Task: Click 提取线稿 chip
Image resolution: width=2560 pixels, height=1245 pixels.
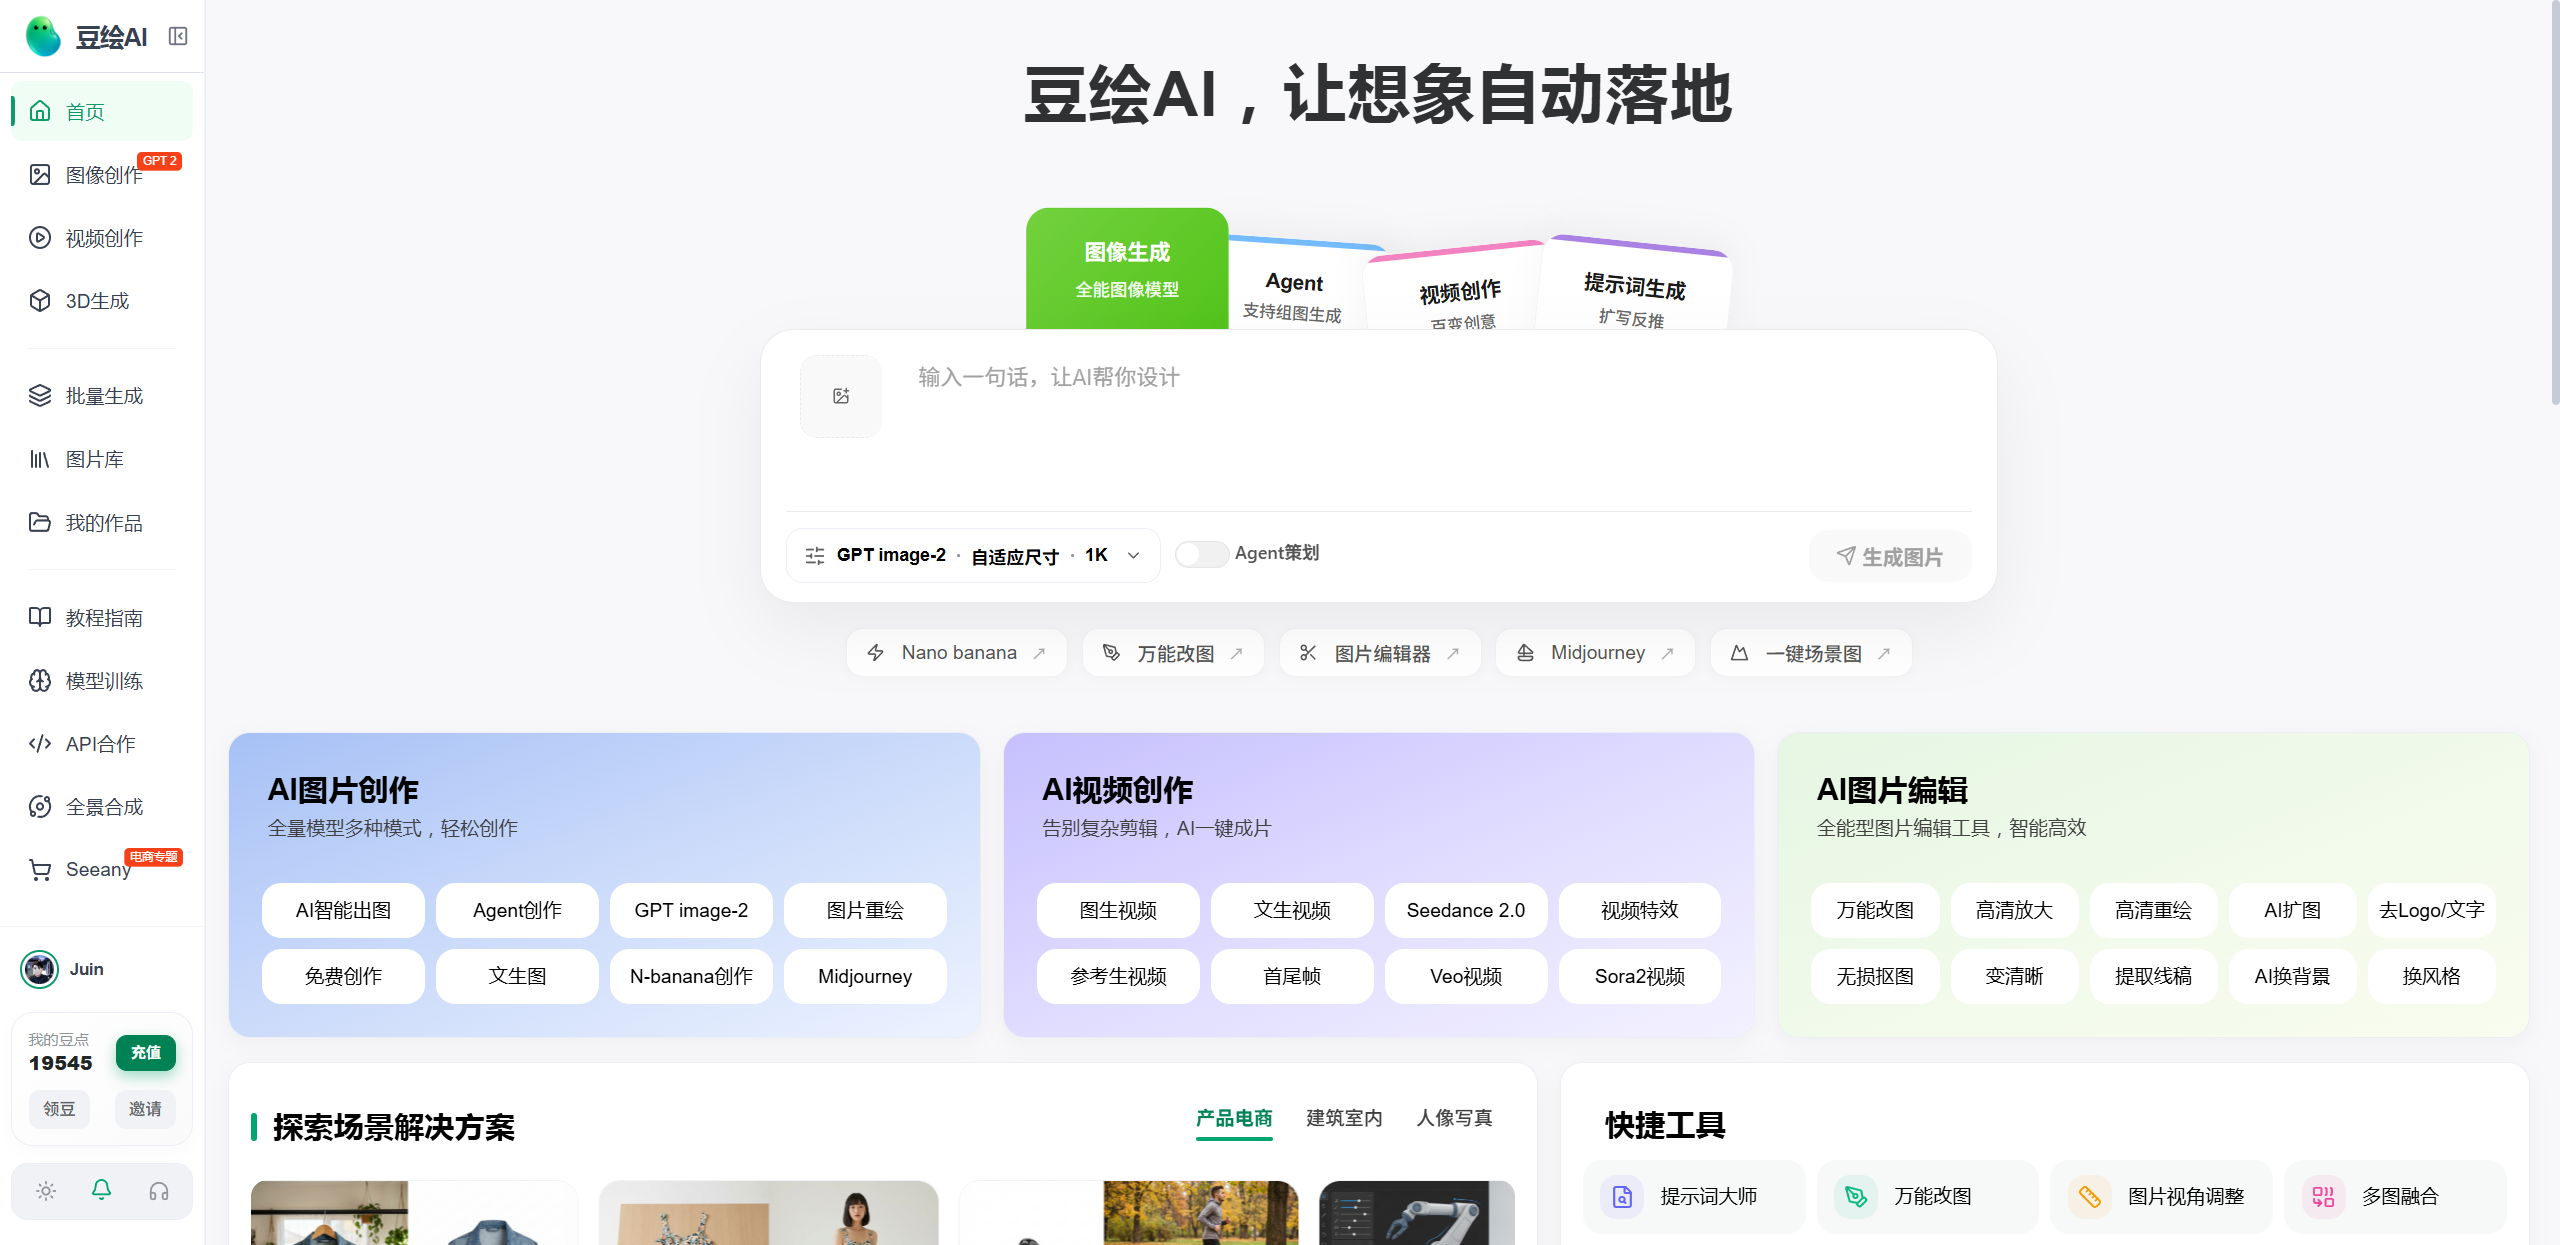Action: click(x=2153, y=976)
